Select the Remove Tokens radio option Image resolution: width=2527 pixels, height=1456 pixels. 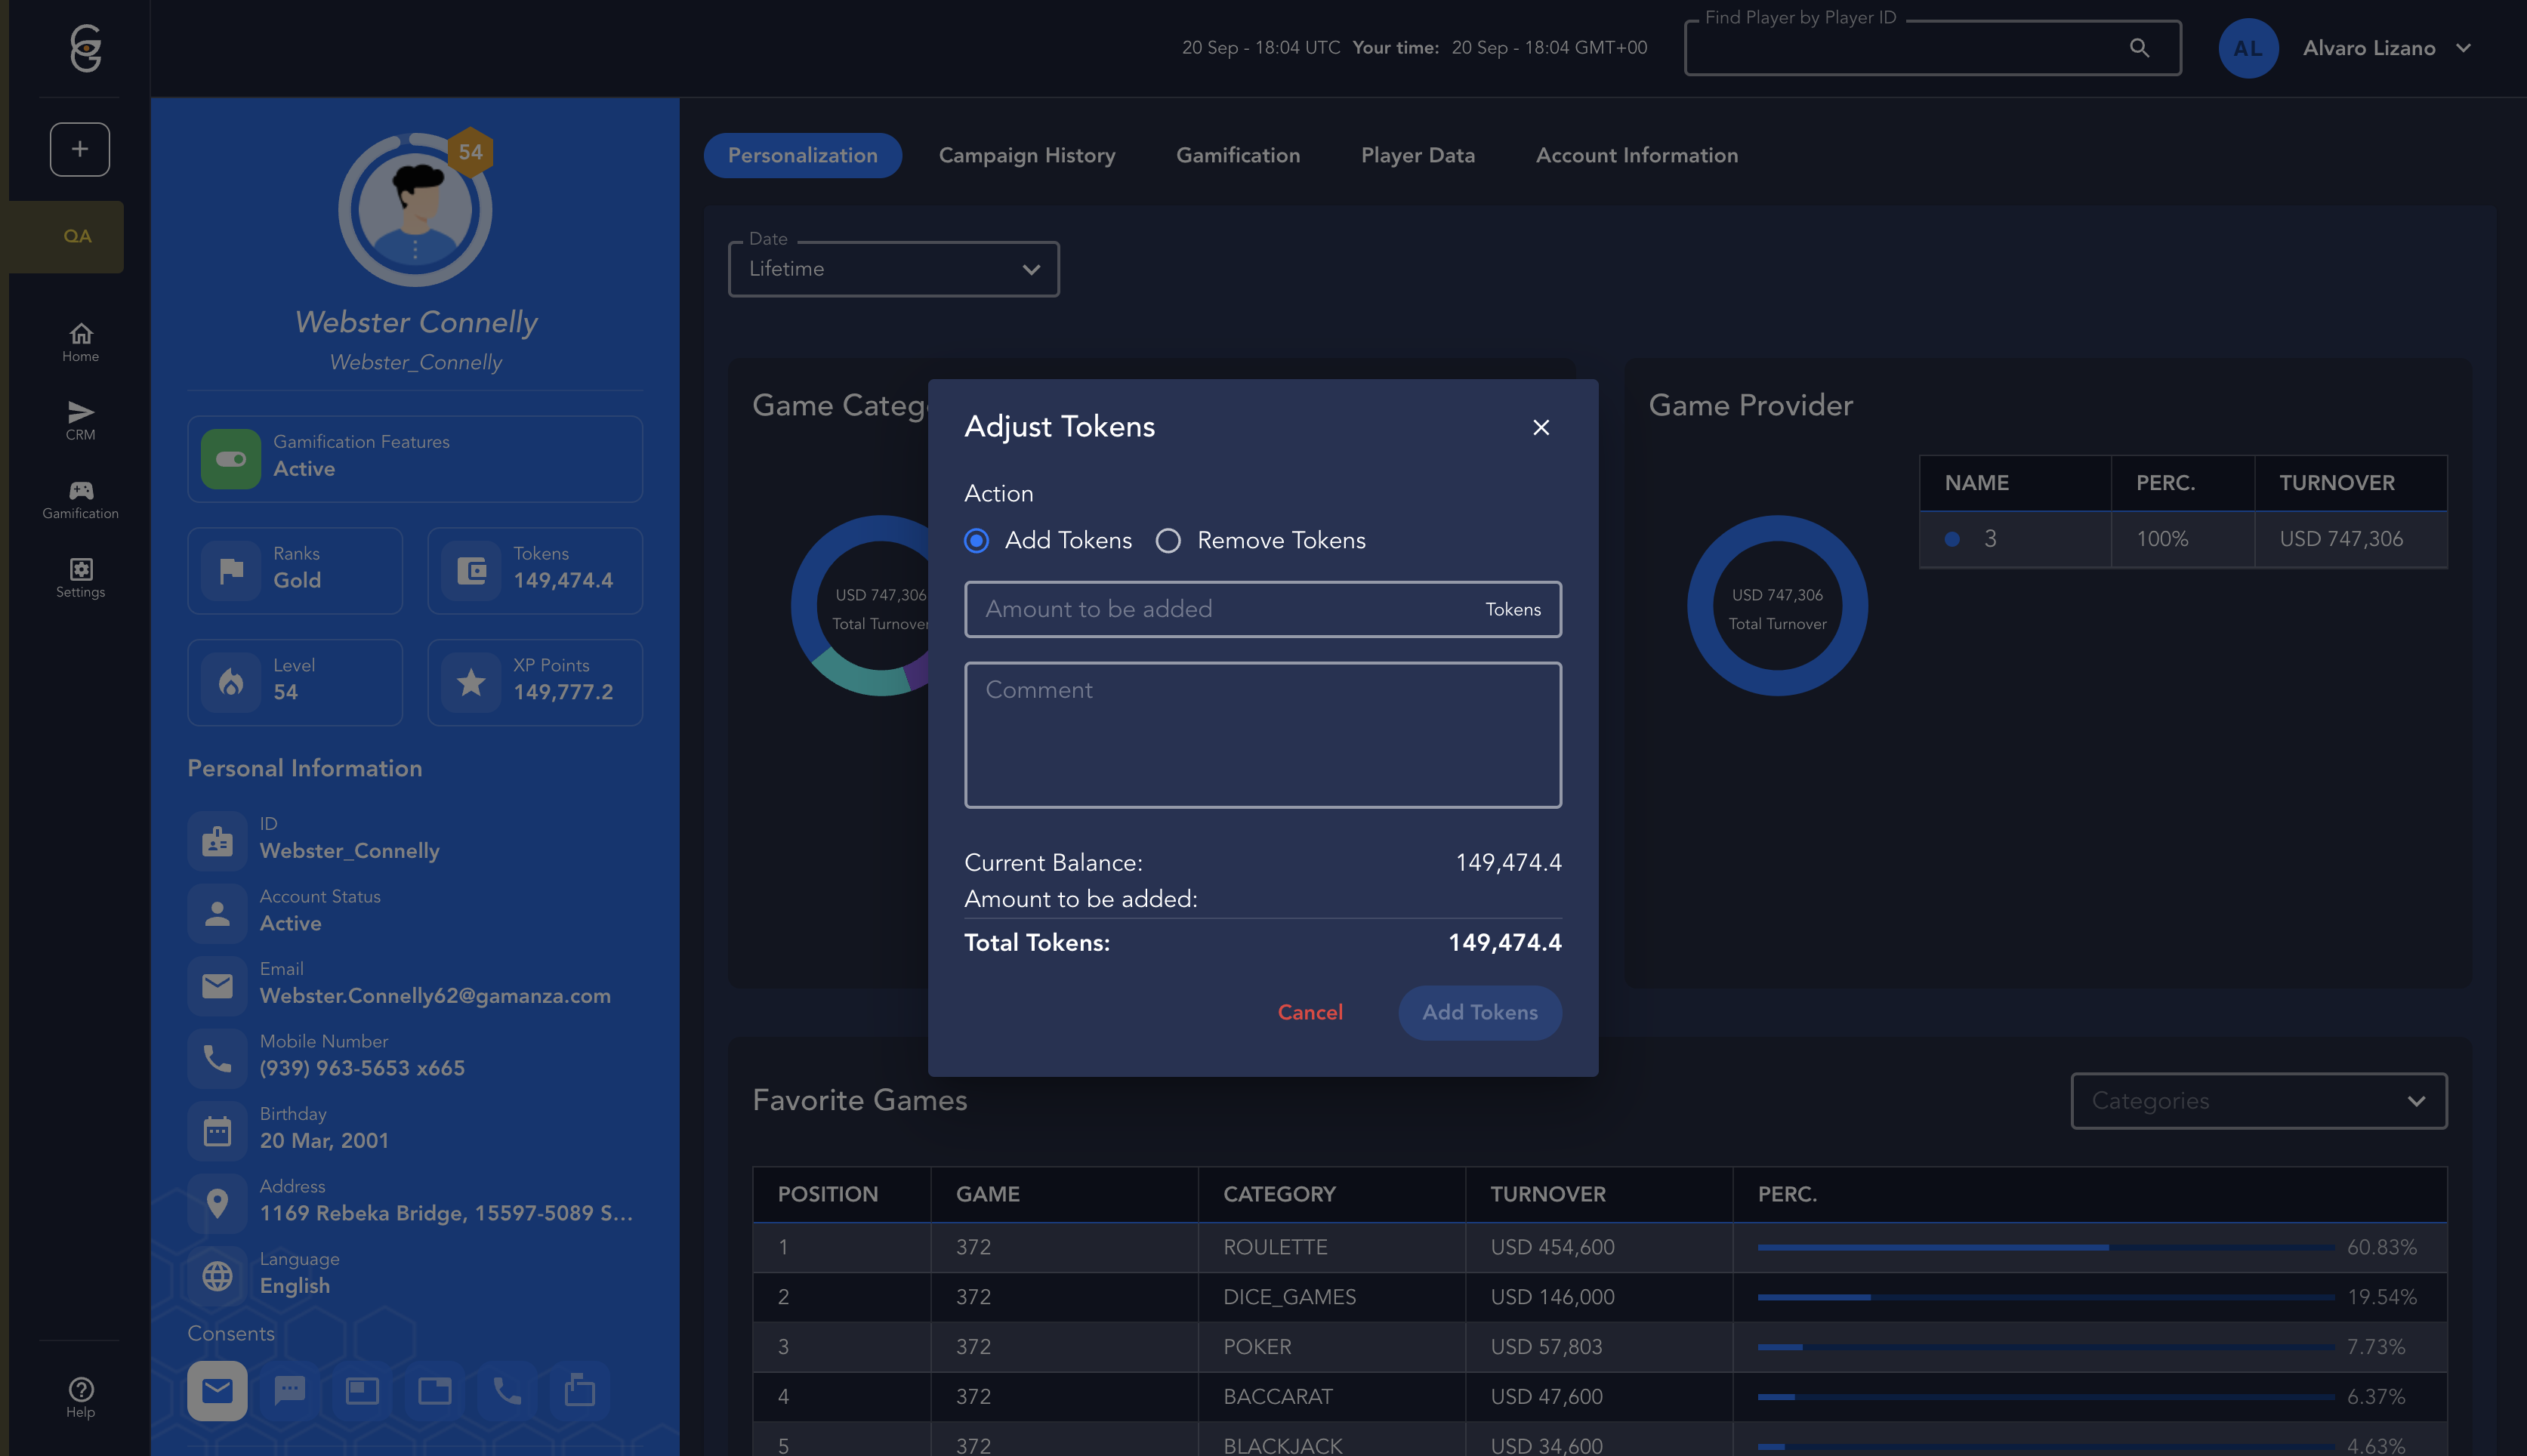[1168, 541]
